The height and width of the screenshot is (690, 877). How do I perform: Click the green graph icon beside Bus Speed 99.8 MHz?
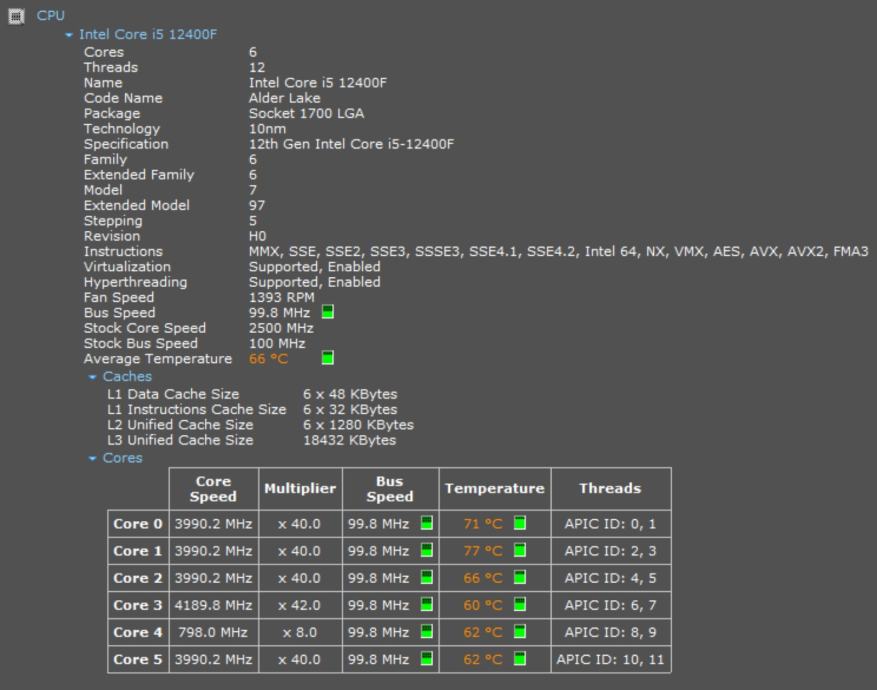328,312
